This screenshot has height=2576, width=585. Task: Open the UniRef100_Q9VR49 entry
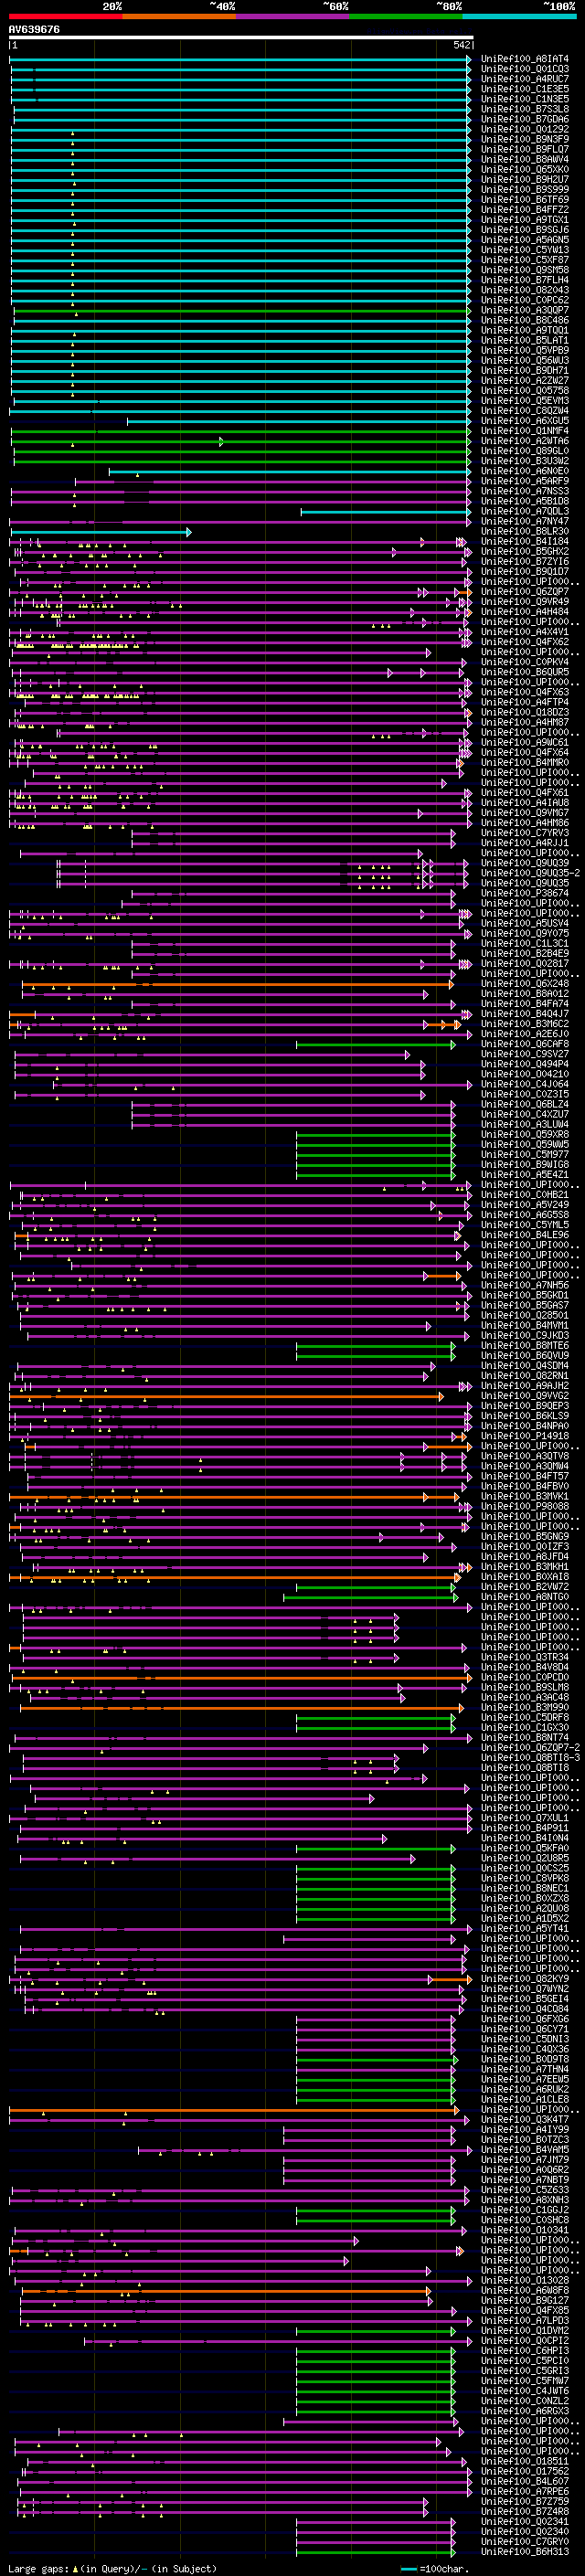pyautogui.click(x=524, y=602)
